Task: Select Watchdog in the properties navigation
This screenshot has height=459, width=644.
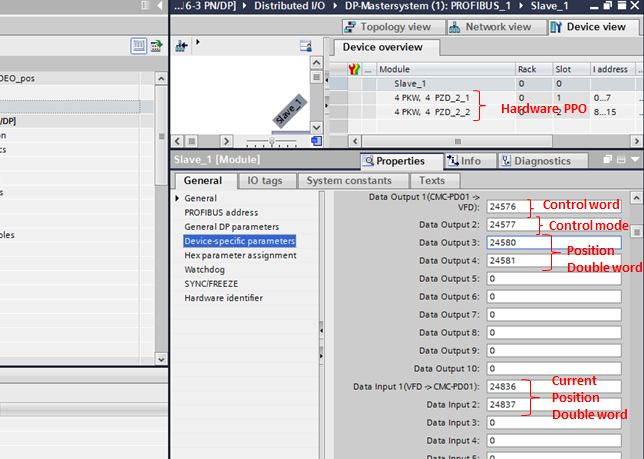Action: coord(206,270)
